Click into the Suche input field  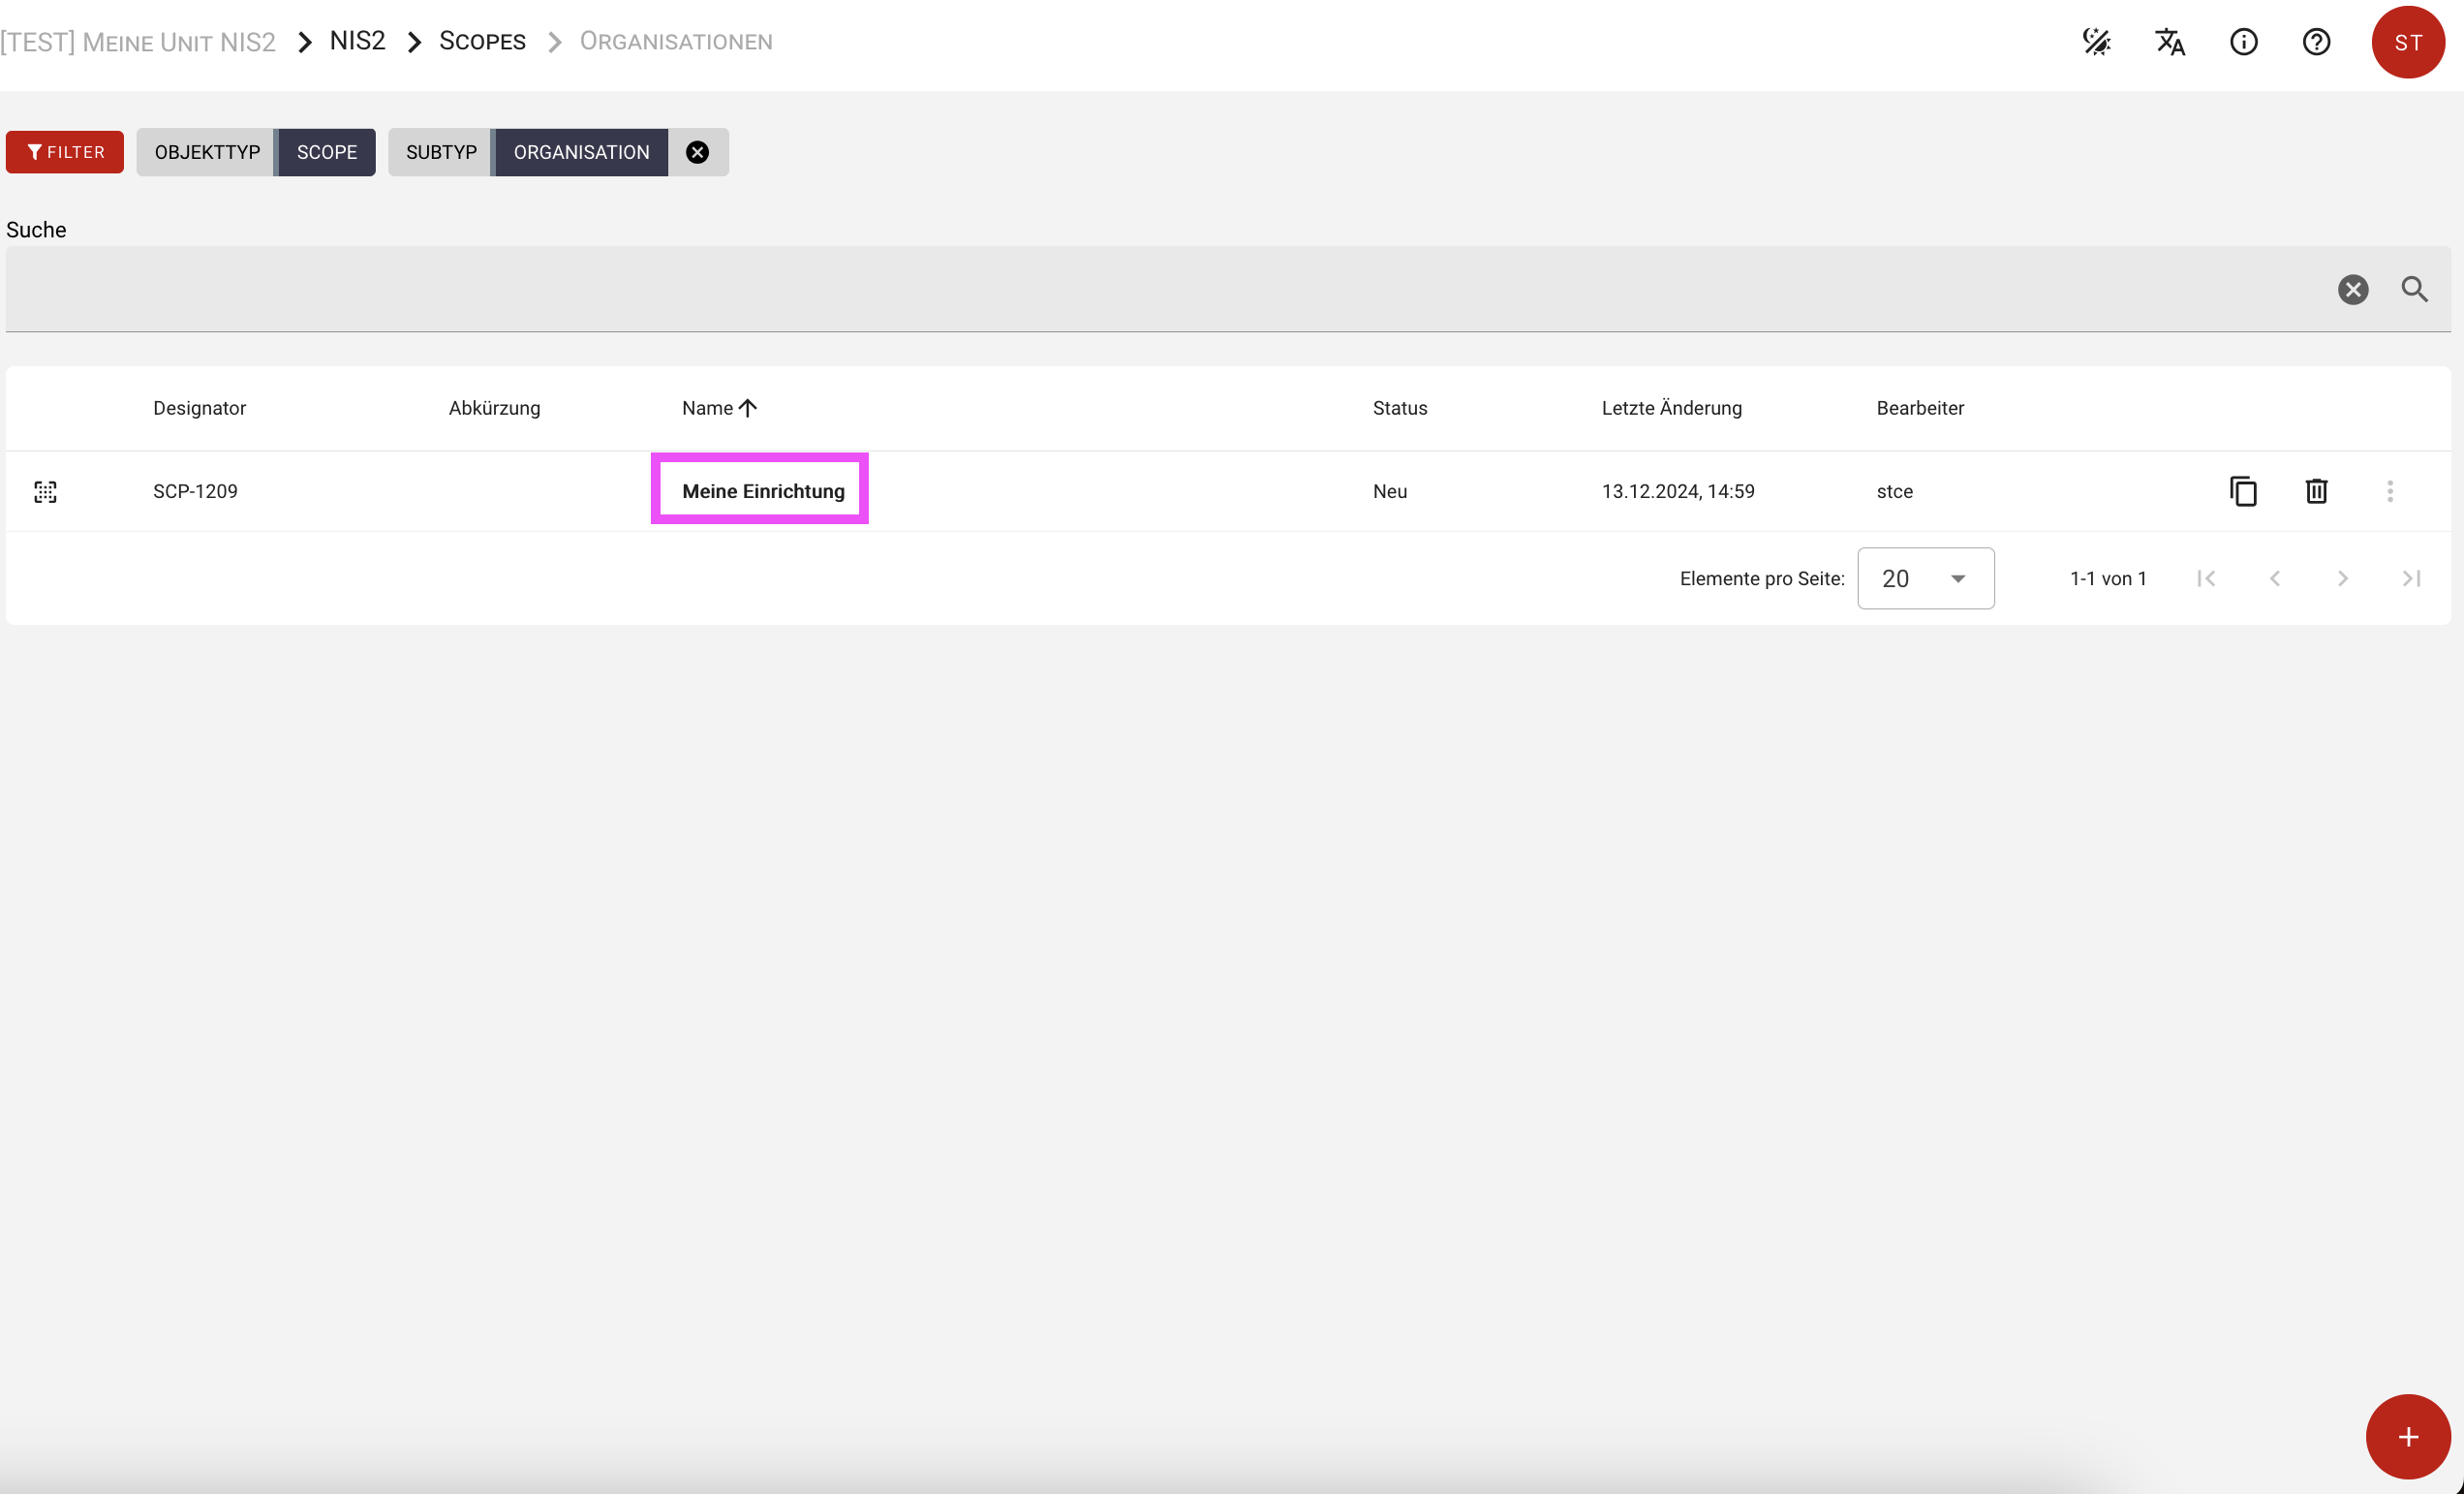(1150, 290)
